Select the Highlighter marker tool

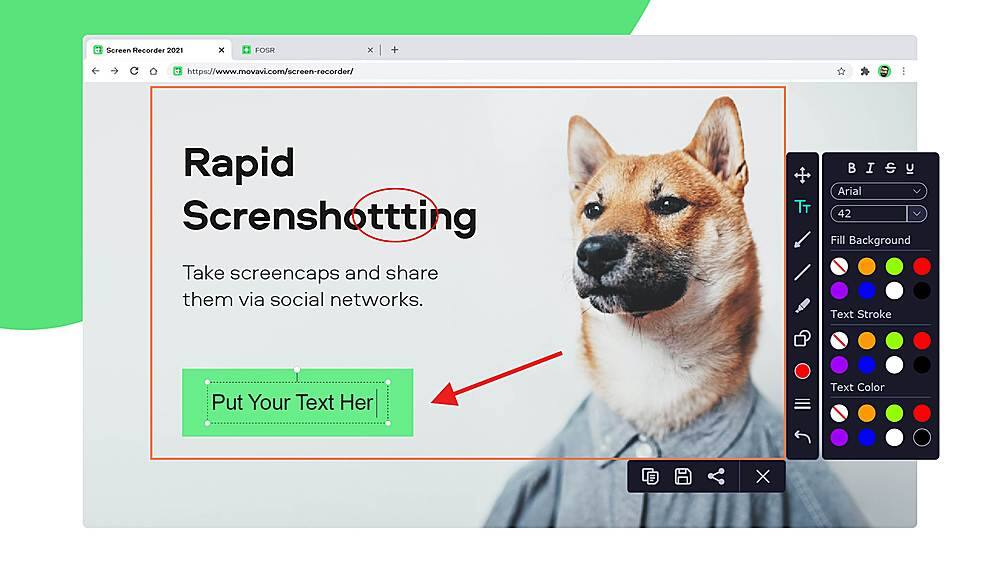pos(802,305)
